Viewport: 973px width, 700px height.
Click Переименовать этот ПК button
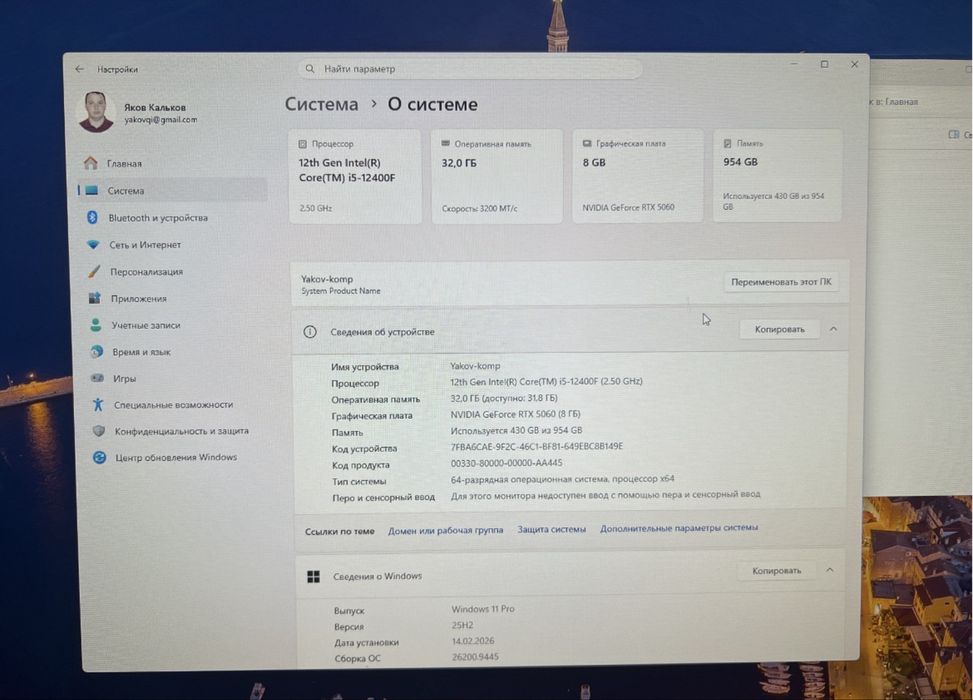tap(781, 282)
